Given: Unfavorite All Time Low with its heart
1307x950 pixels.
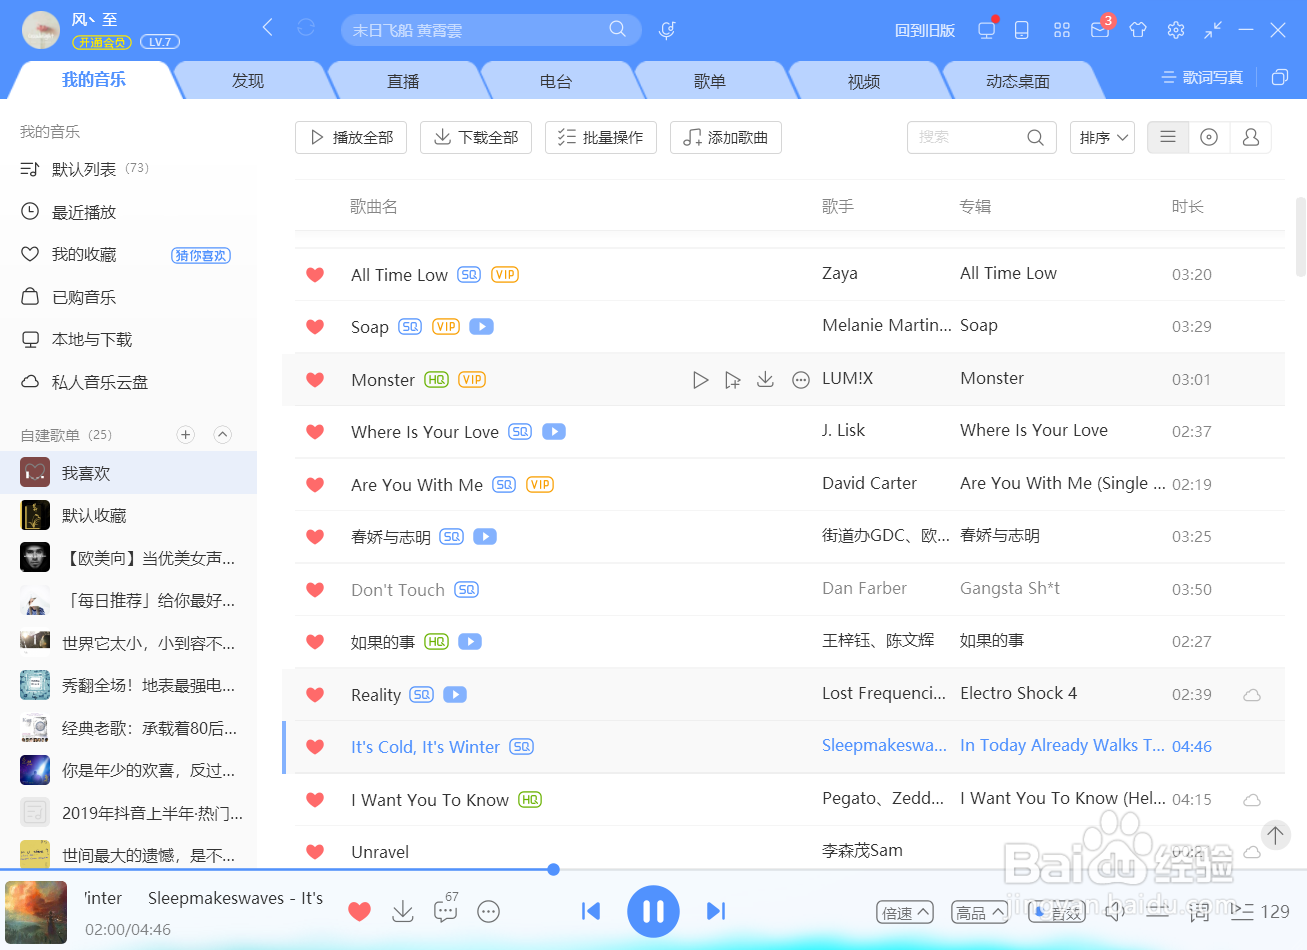Looking at the screenshot, I should (315, 275).
